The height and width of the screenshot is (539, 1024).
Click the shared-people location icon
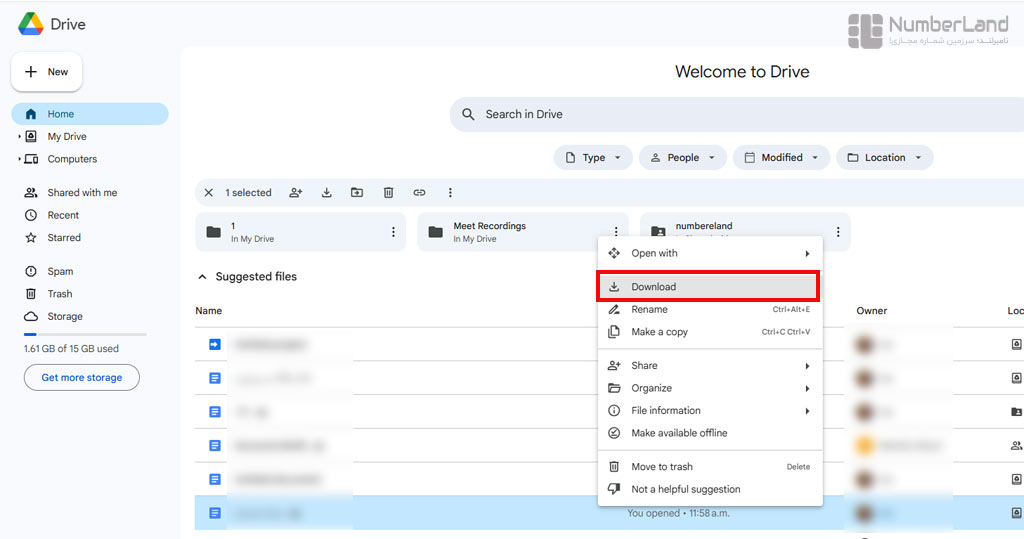click(x=1016, y=446)
